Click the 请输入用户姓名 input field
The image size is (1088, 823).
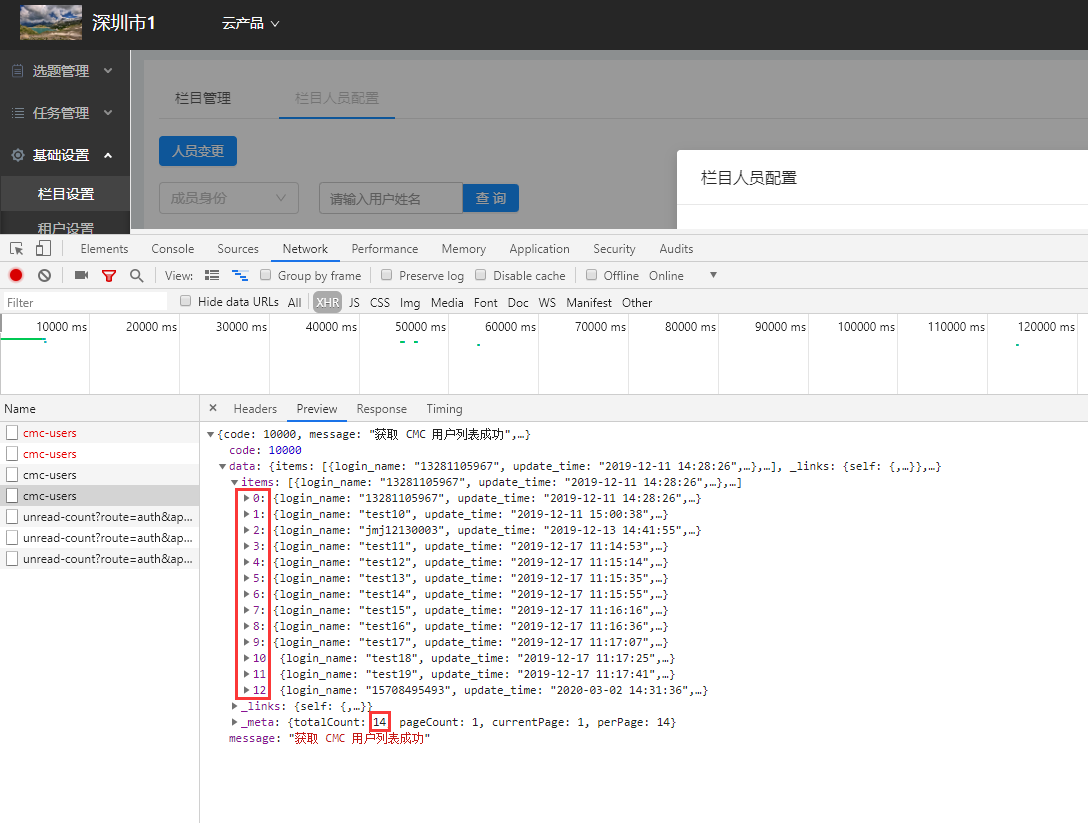click(390, 198)
